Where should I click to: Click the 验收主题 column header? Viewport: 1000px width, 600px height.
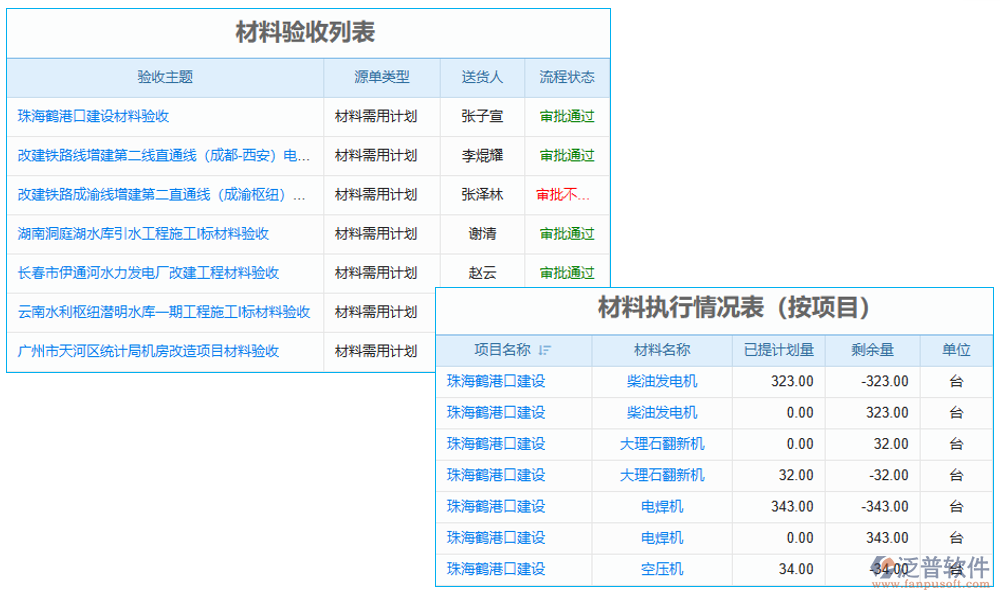click(163, 77)
